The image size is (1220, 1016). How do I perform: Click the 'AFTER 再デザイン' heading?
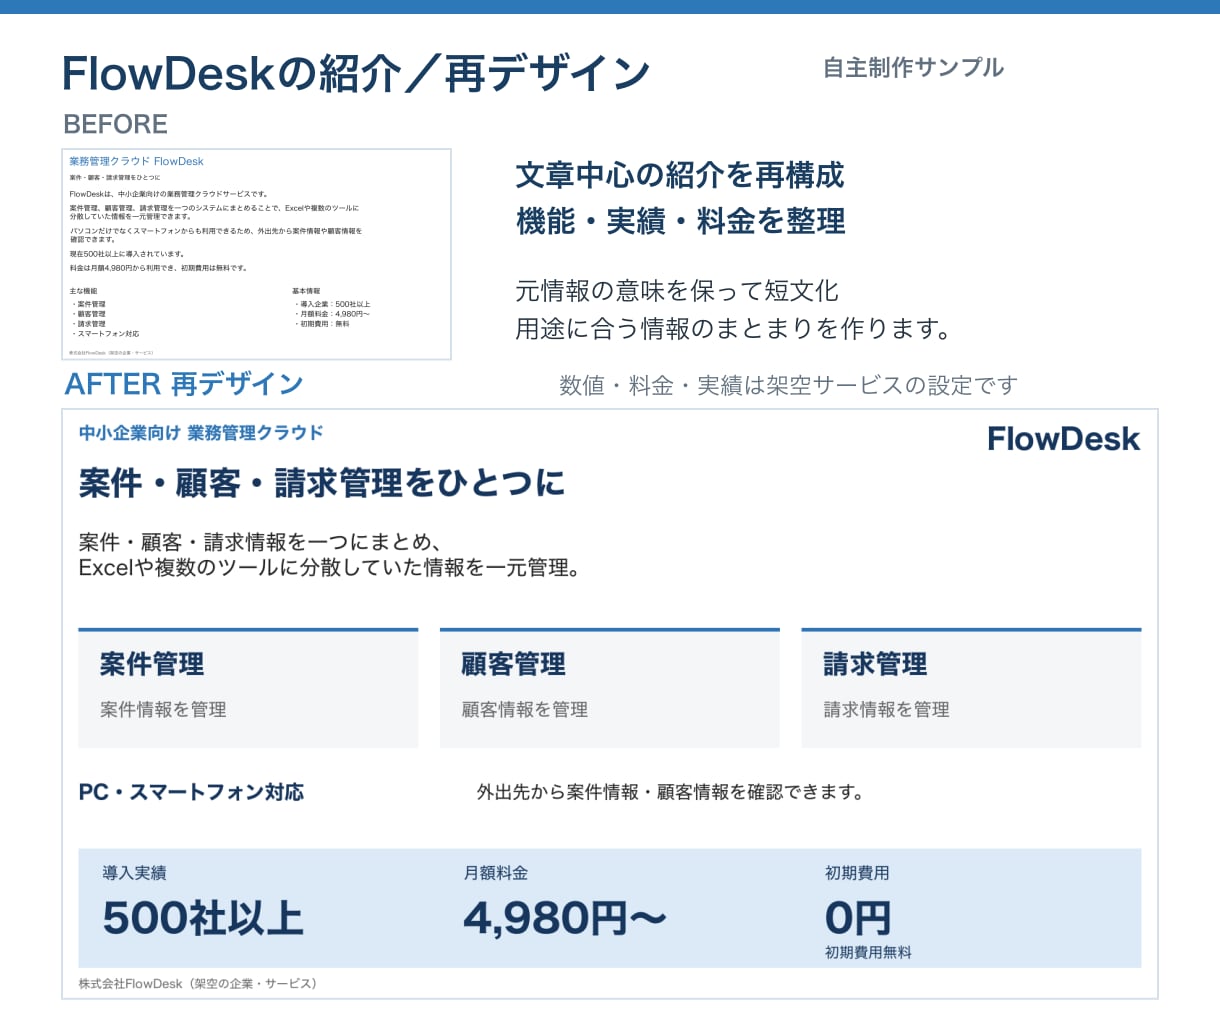point(184,384)
